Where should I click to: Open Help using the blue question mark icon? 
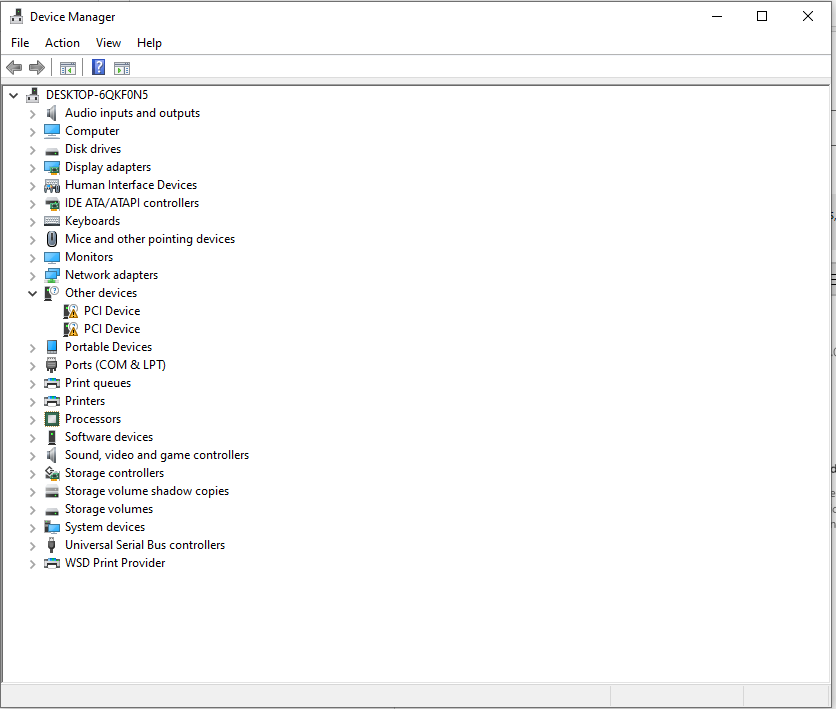tap(97, 67)
